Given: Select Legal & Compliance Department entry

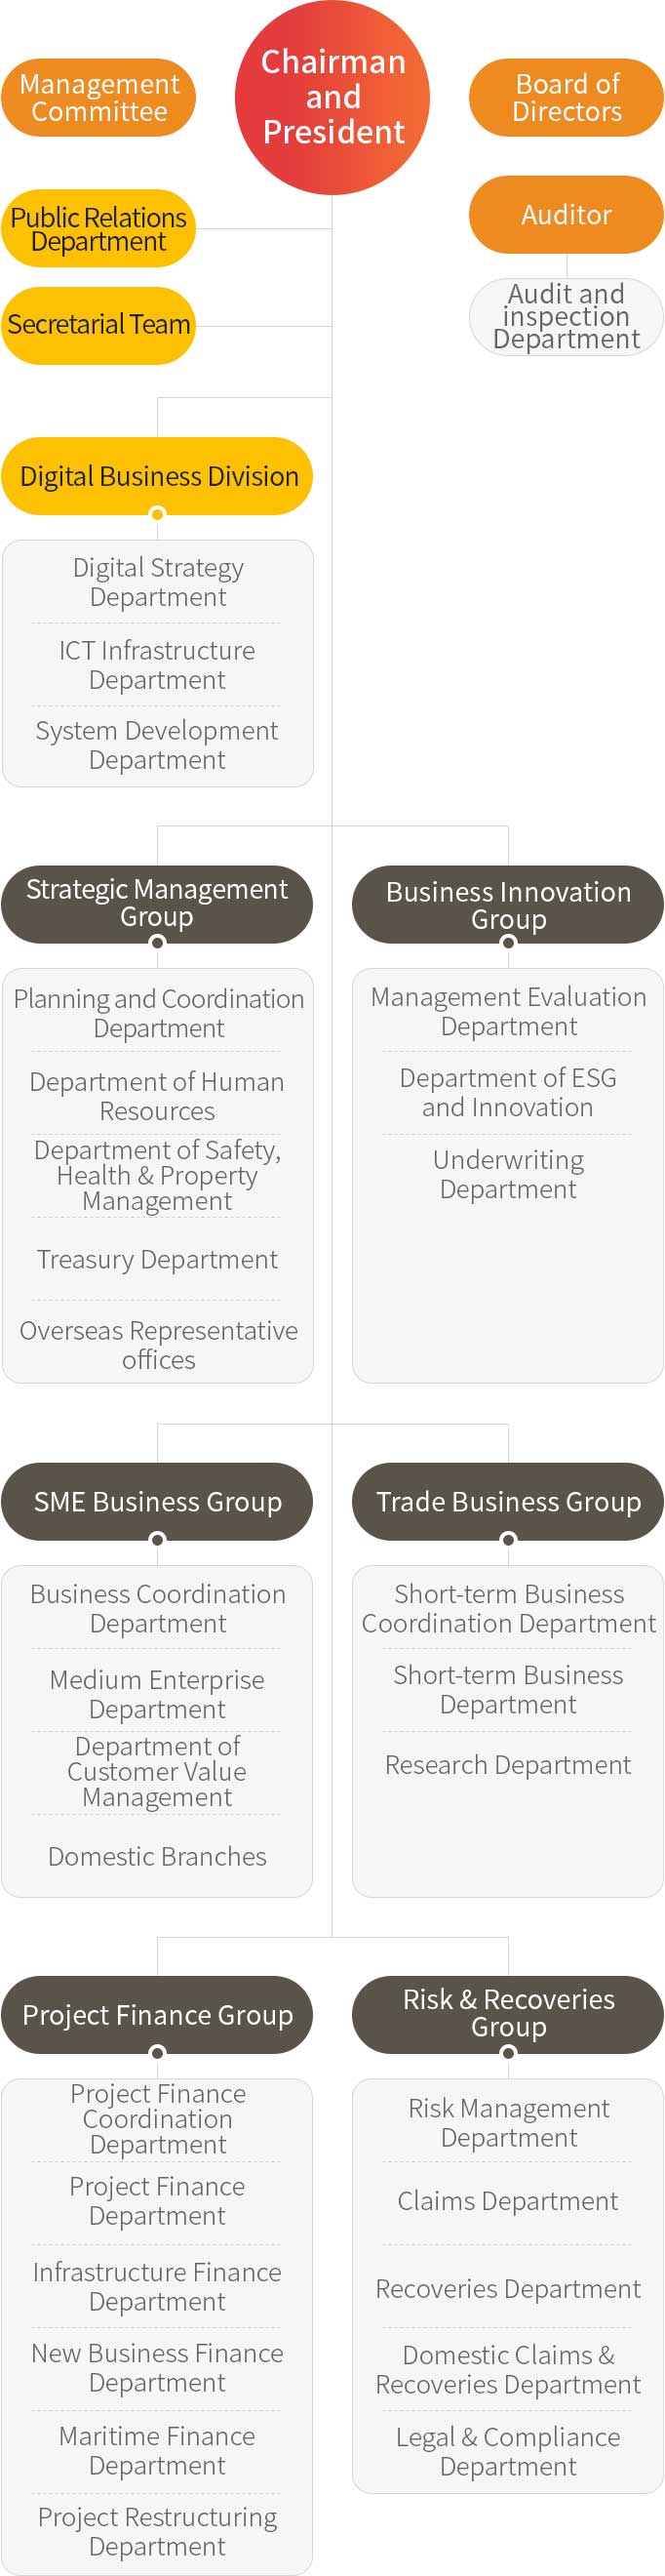Looking at the screenshot, I should click(508, 2452).
